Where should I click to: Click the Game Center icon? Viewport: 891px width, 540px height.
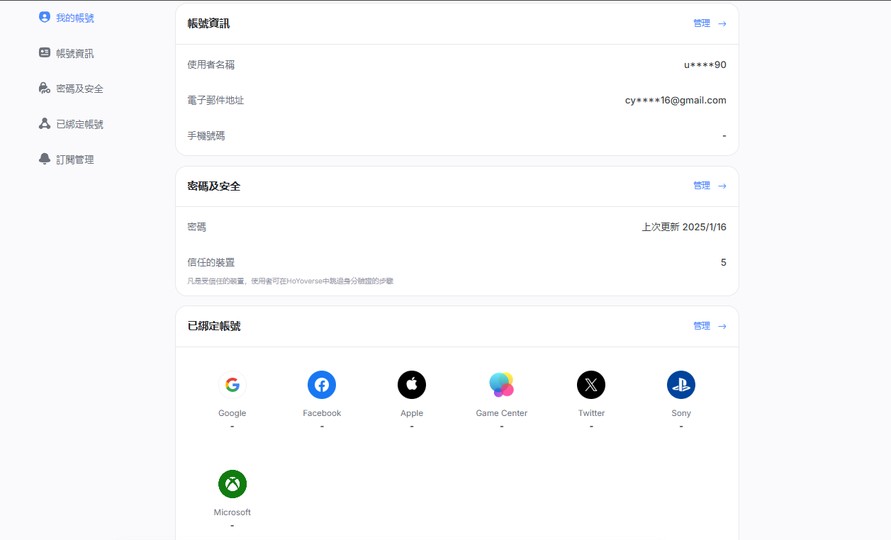point(501,385)
